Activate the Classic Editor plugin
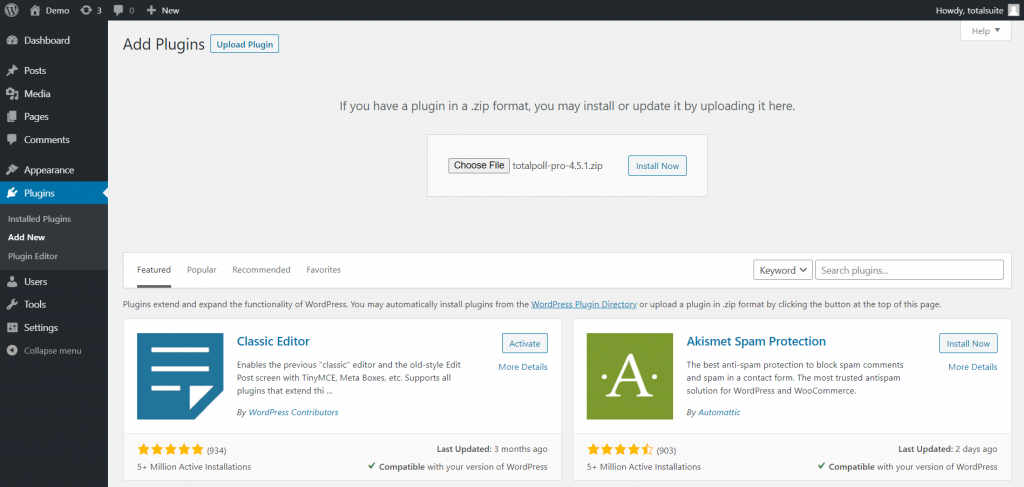1024x487 pixels. (524, 343)
